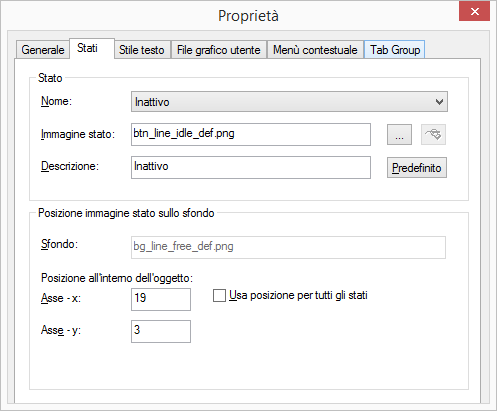Image resolution: width=497 pixels, height=411 pixels.
Task: Click the dropdown arrow next to Inattivo
Action: click(439, 102)
